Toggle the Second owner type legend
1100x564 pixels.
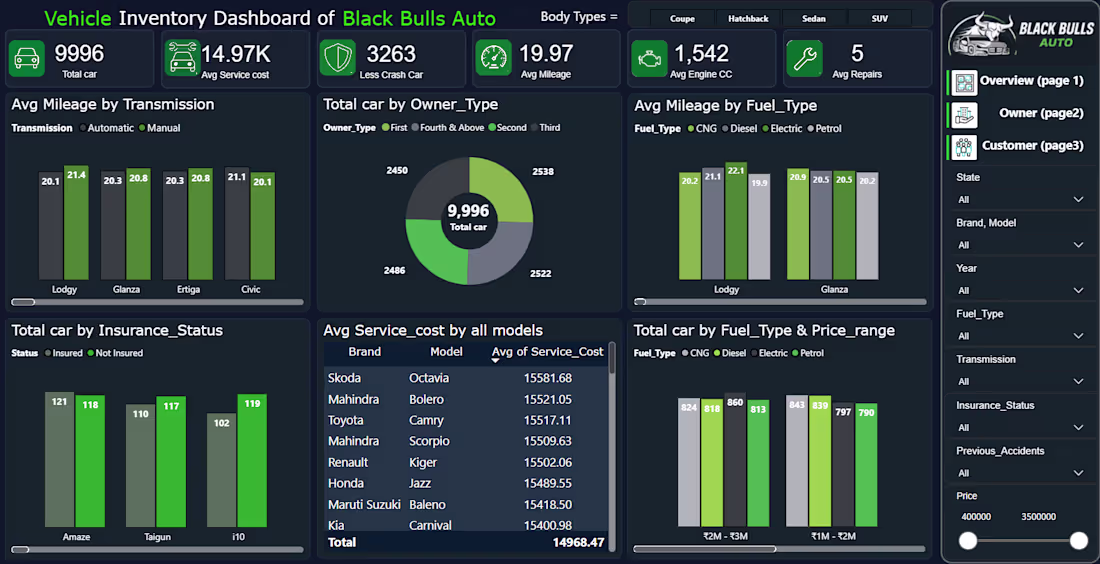(507, 128)
